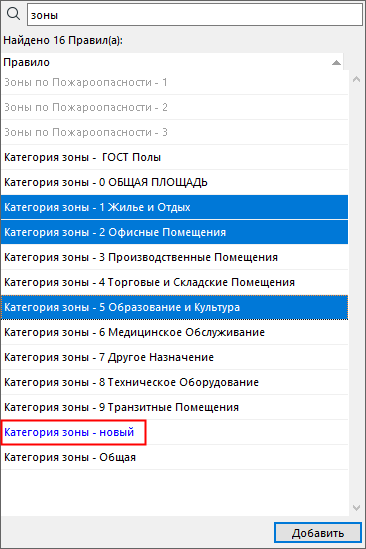The height and width of the screenshot is (549, 366).
Task: Select "Категория зоны - 7 Другое Назначение"
Action: 174,357
